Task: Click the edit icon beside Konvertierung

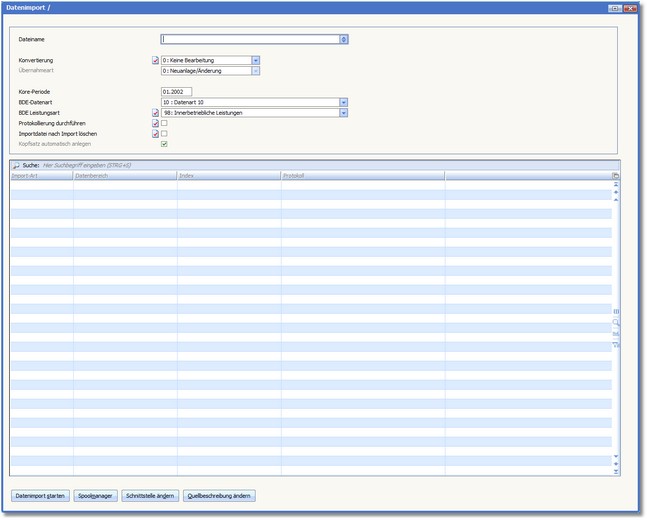Action: pyautogui.click(x=155, y=61)
